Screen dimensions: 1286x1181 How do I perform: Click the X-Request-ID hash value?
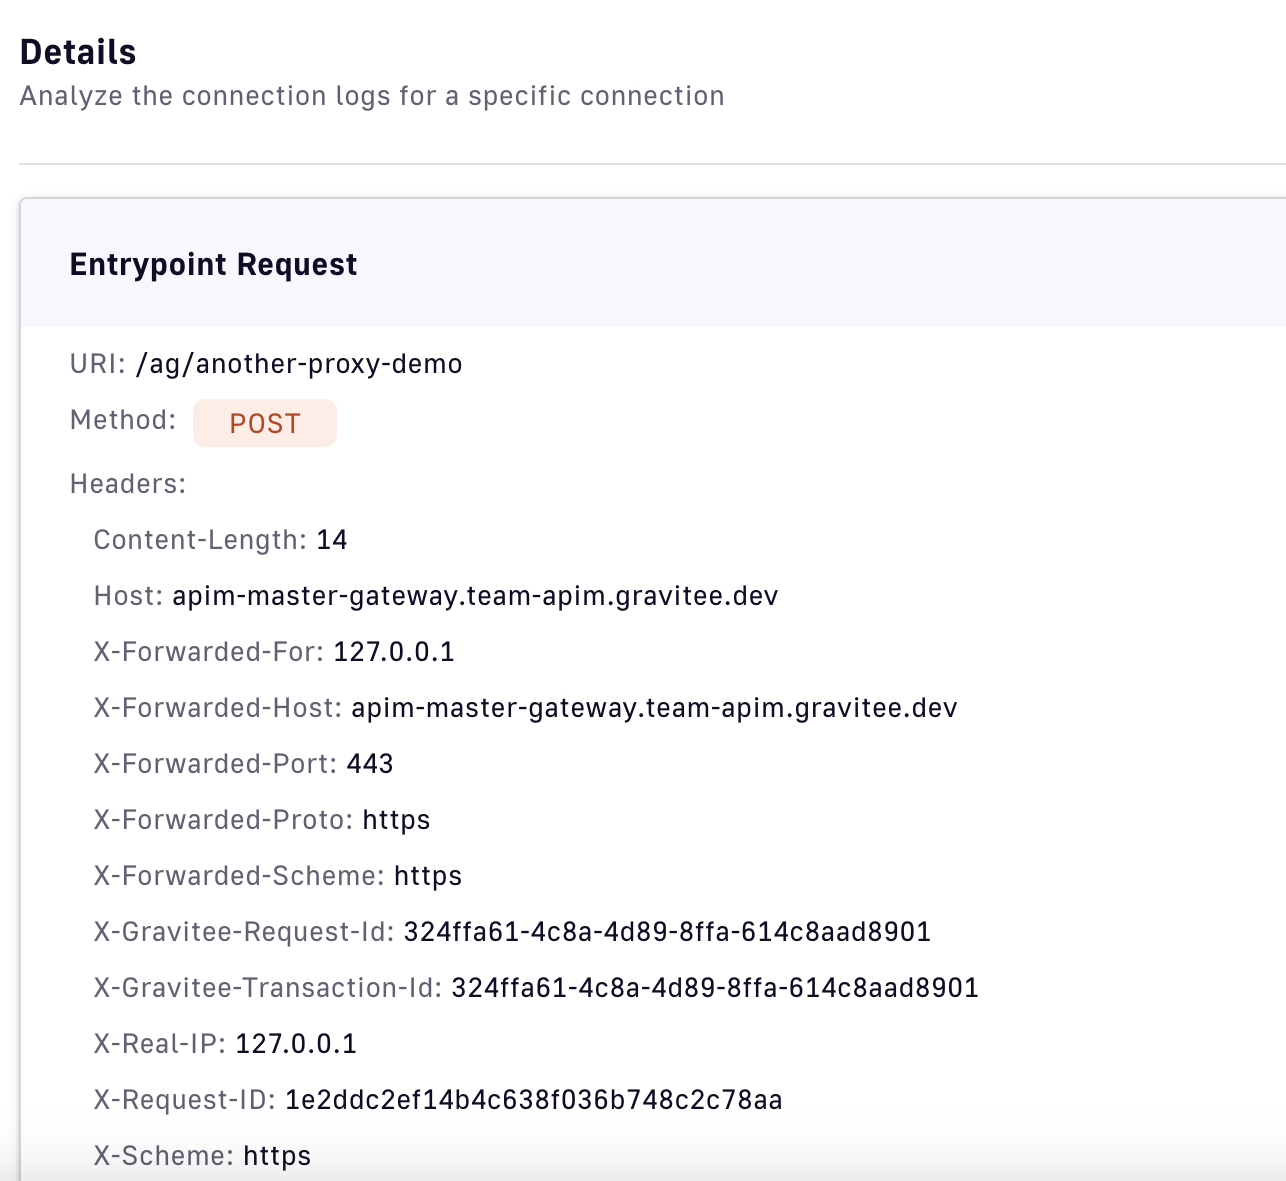pyautogui.click(x=534, y=1100)
